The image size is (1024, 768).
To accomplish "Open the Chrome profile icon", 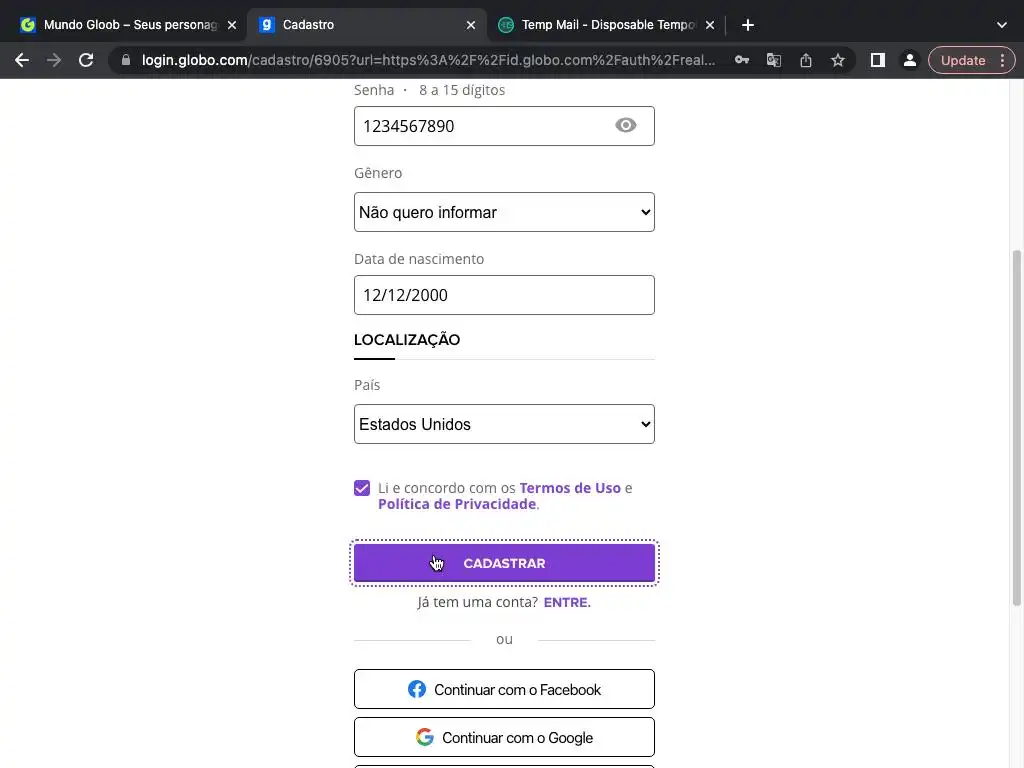I will pyautogui.click(x=909, y=60).
